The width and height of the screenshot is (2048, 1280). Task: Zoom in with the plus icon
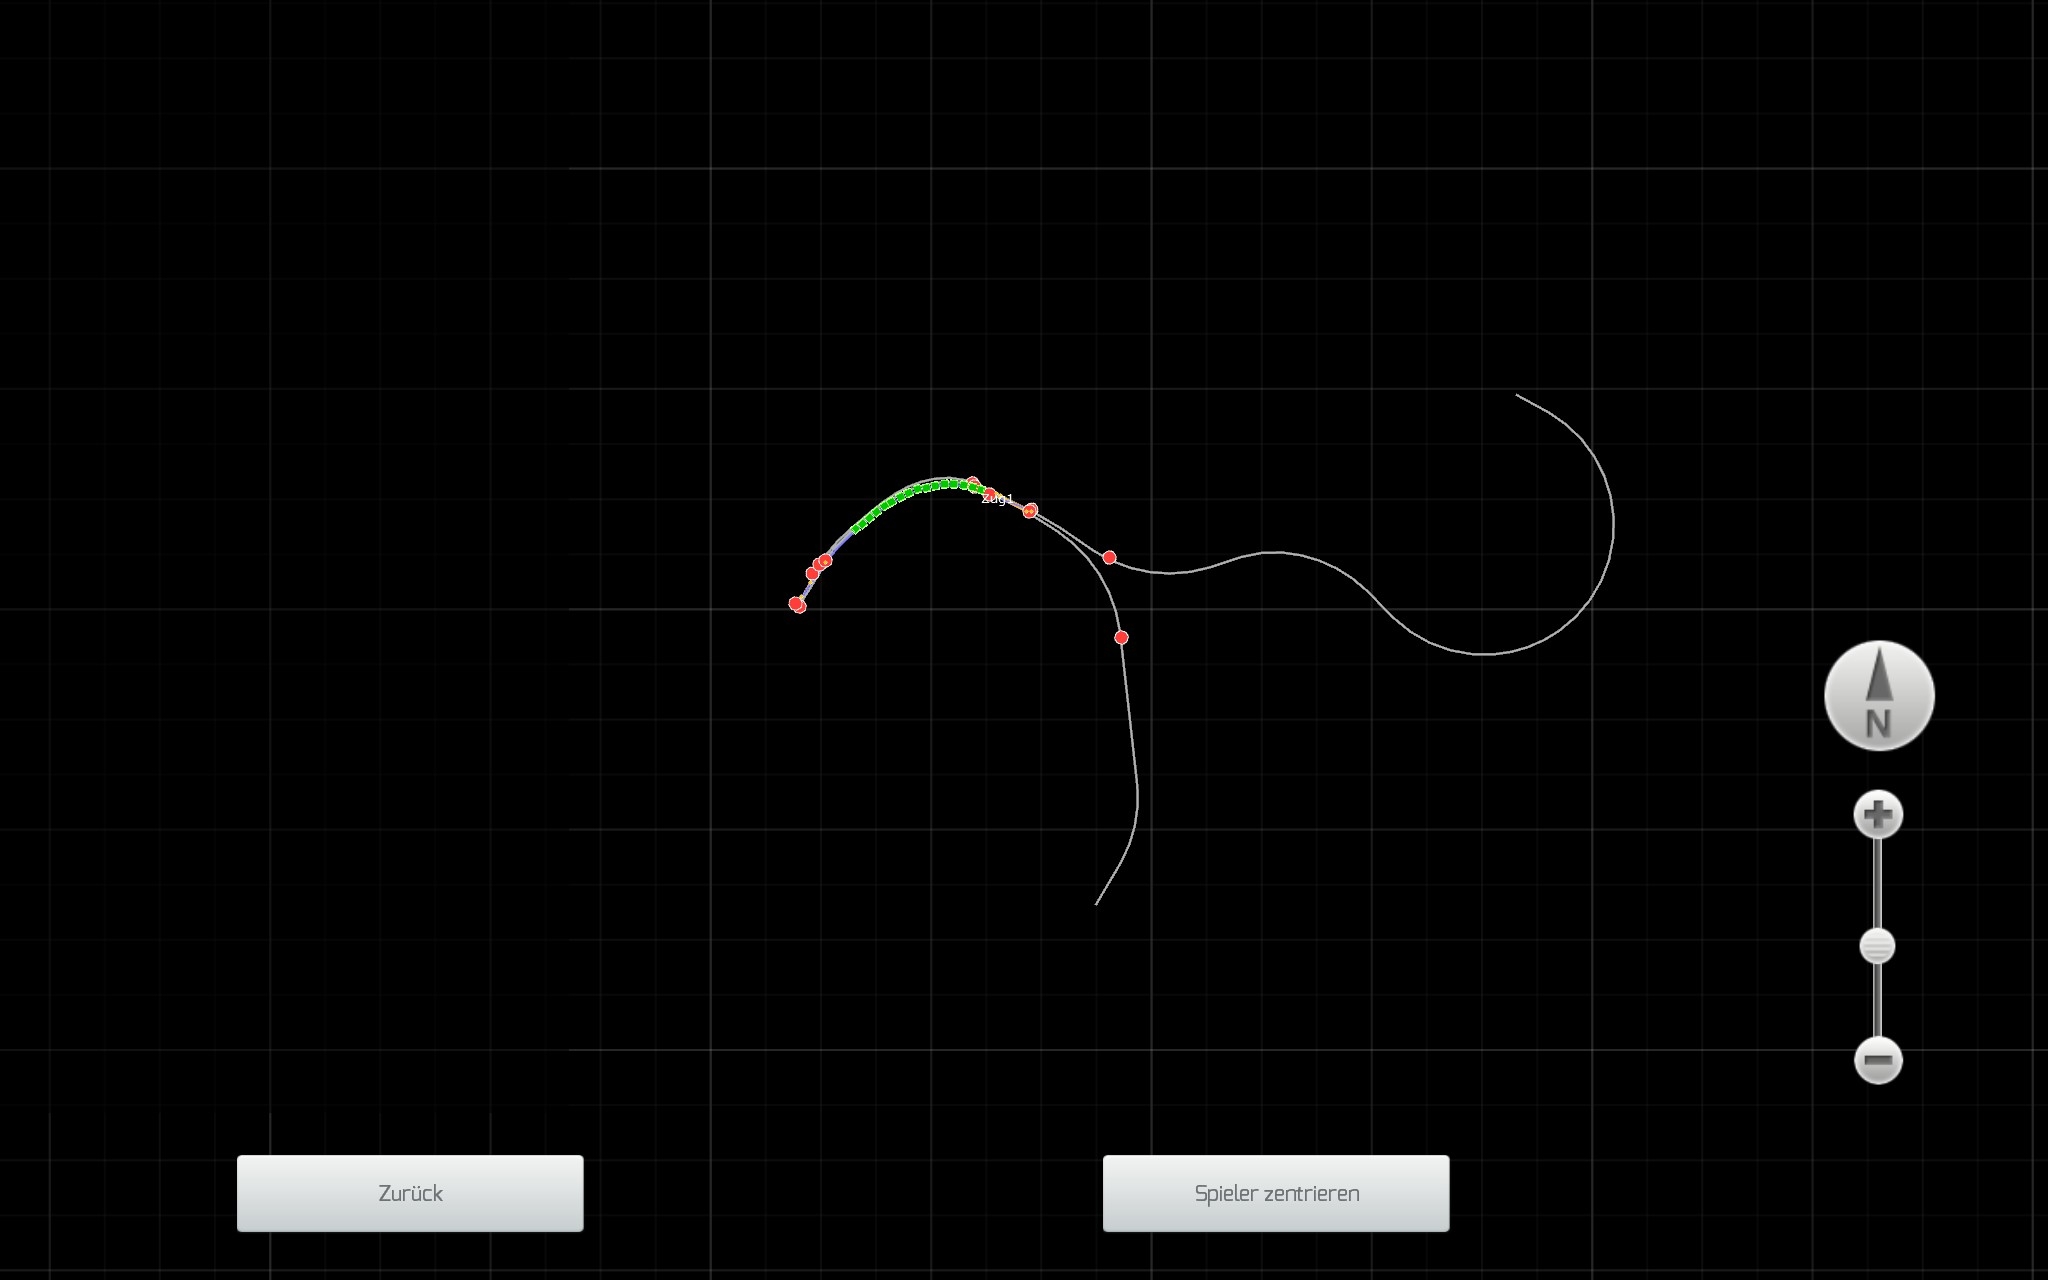(x=1878, y=815)
